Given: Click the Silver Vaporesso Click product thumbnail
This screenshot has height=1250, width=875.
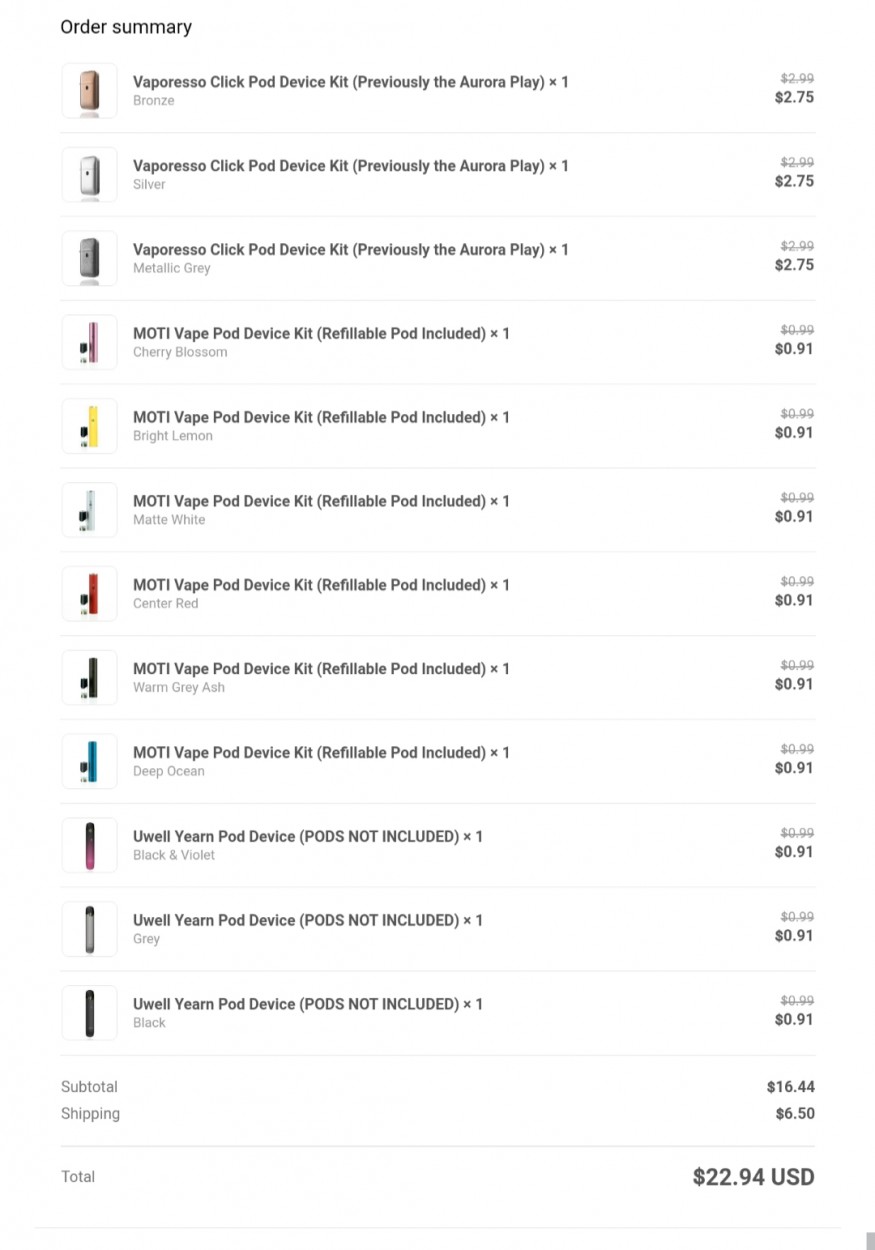Looking at the screenshot, I should (89, 175).
